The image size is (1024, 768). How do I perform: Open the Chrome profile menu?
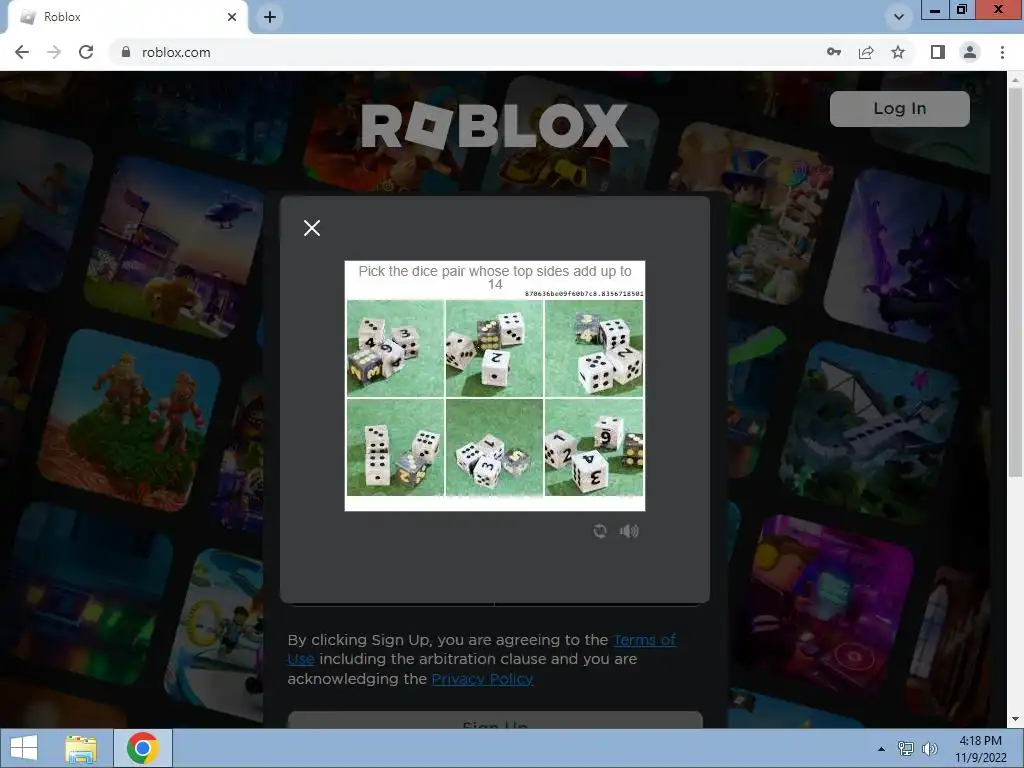coord(970,52)
